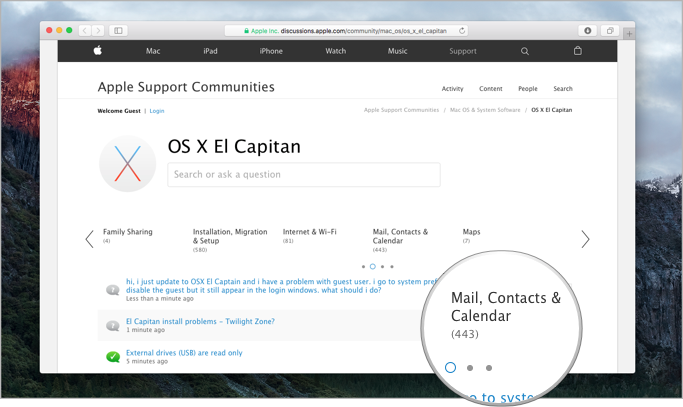Viewport: 683px width, 407px height.
Task: Toggle the Safari sidebar button
Action: 118,31
